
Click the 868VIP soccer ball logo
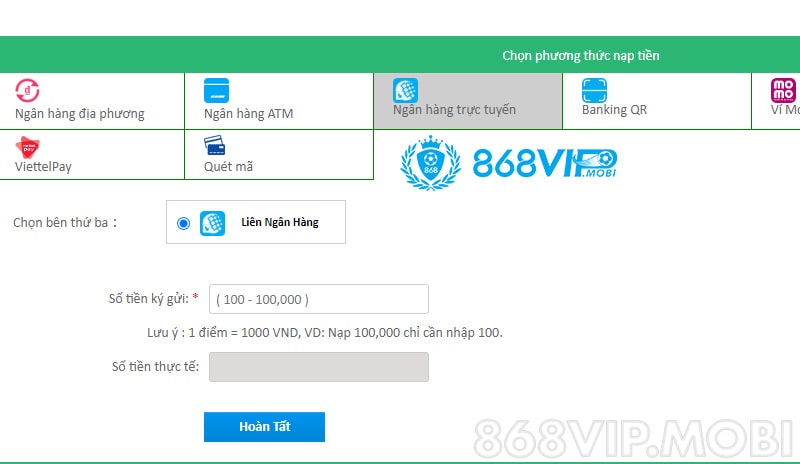point(430,163)
